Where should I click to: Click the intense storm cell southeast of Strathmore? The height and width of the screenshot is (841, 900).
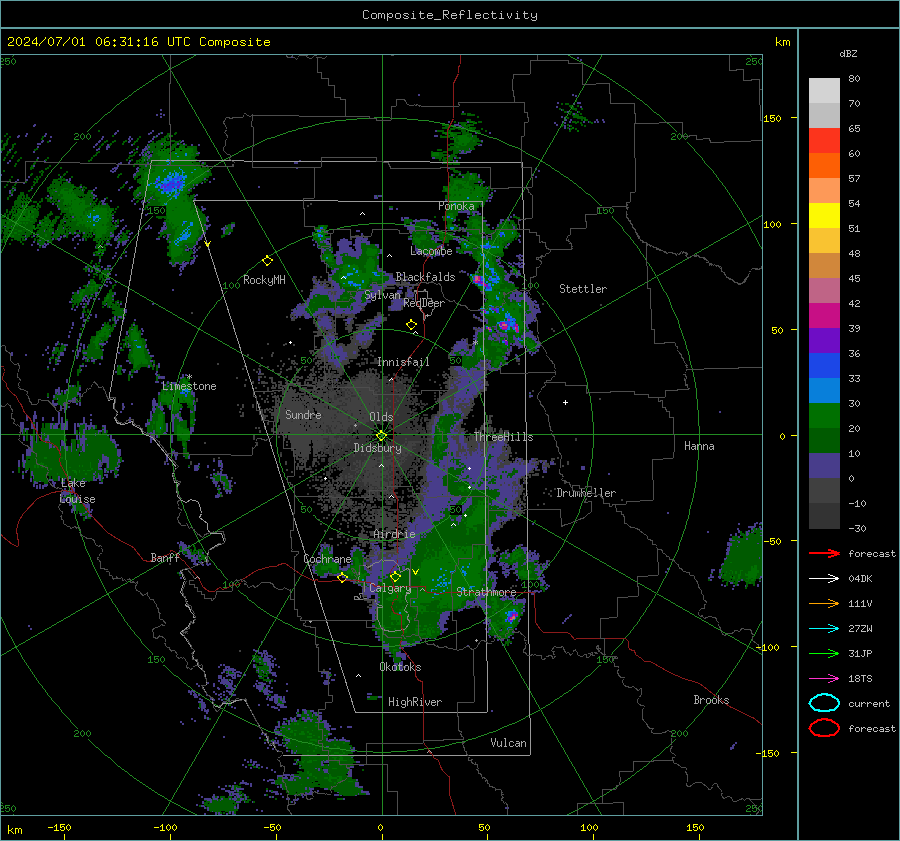pos(511,617)
